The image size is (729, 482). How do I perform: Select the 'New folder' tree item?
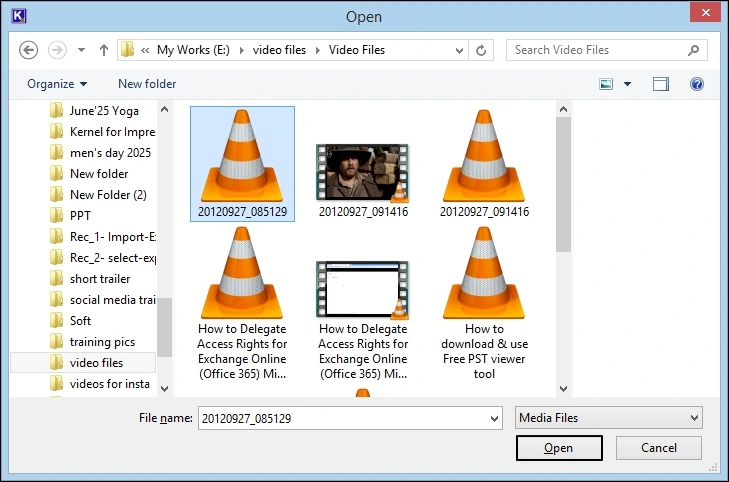99,174
